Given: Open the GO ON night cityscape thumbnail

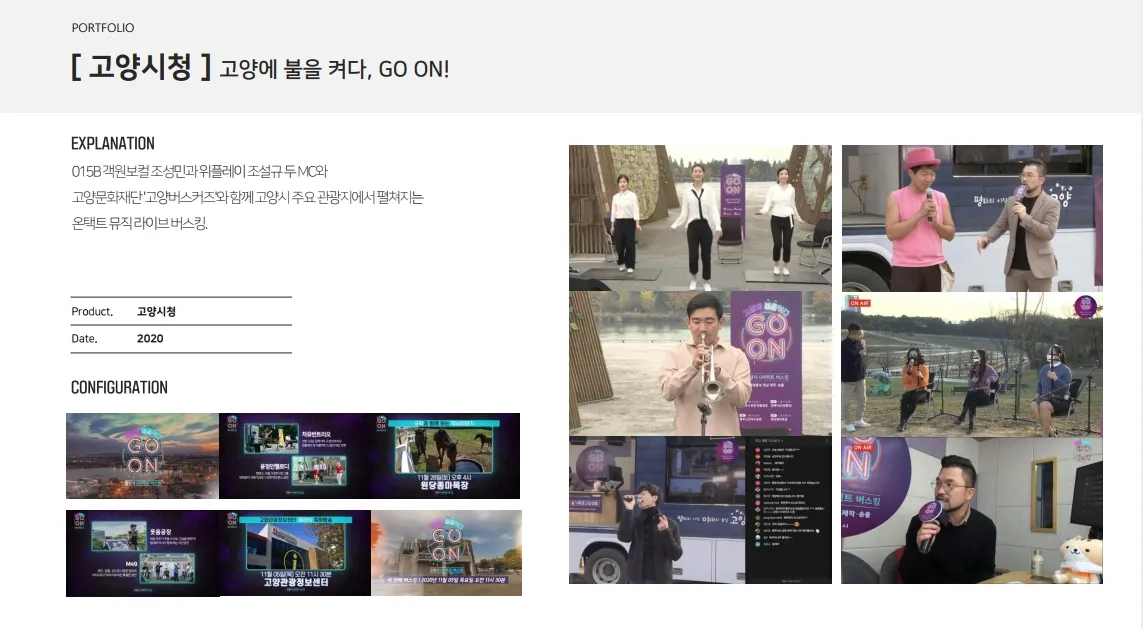Looking at the screenshot, I should click(x=142, y=456).
